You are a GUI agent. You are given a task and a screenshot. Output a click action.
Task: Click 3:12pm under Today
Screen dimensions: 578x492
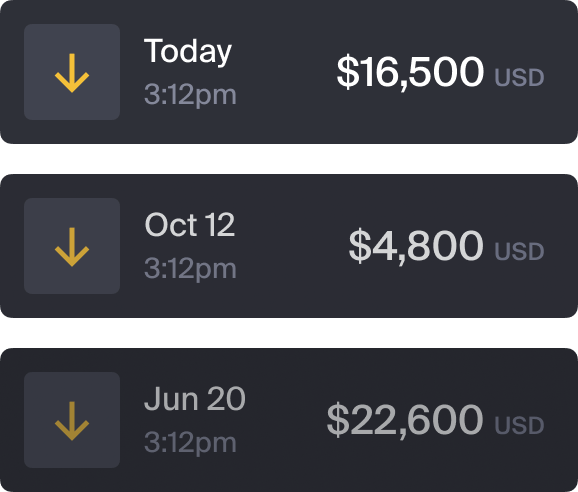(190, 95)
